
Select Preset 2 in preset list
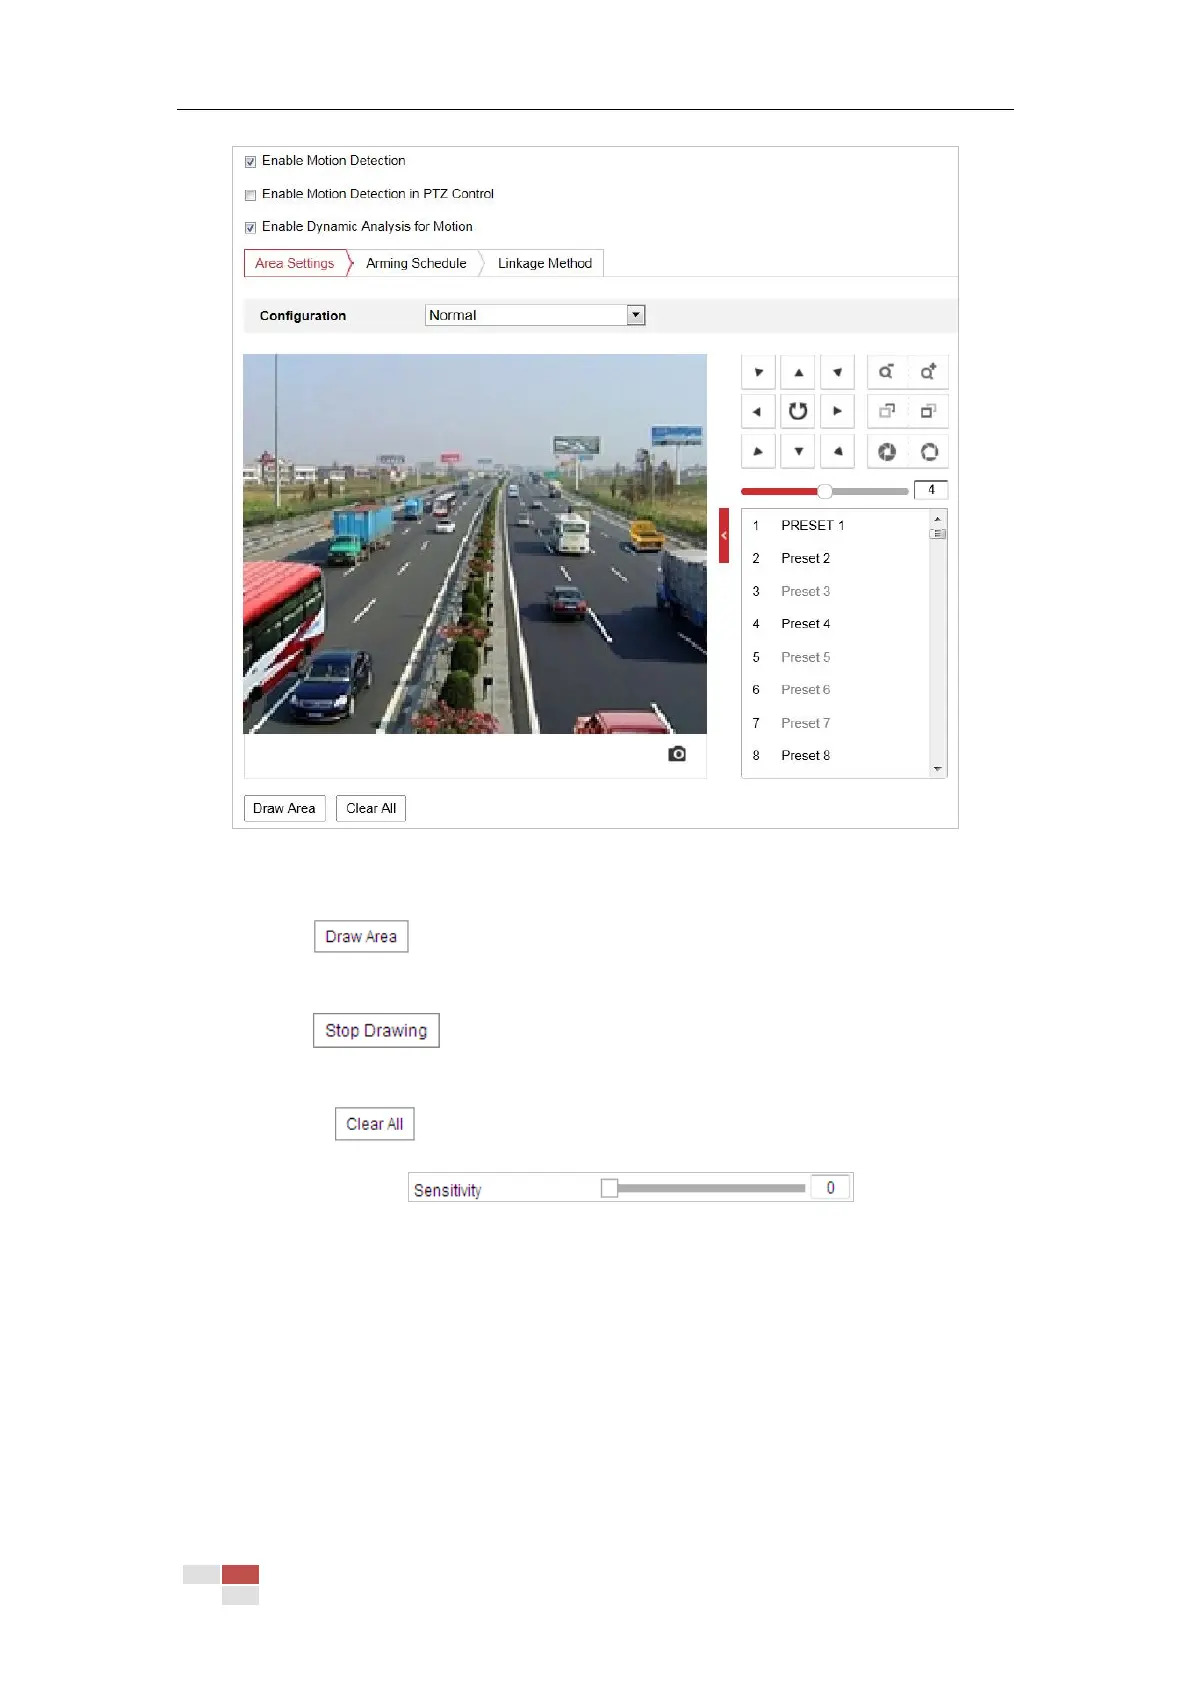[x=836, y=558]
